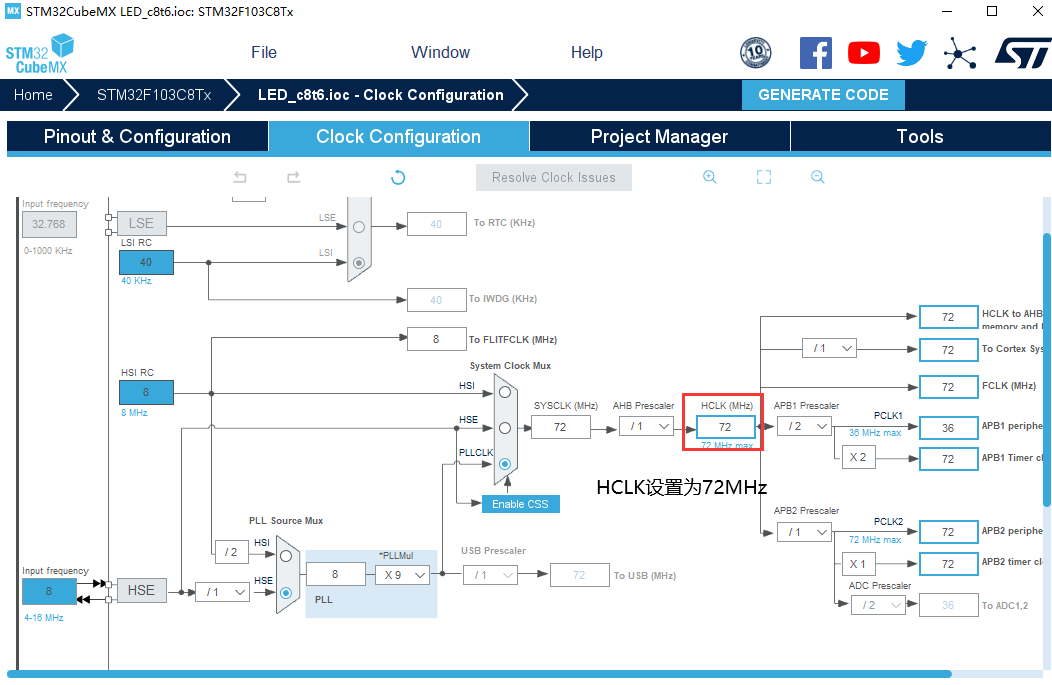Click the HCLK (MHz) input field
This screenshot has height=685, width=1052.
(x=725, y=427)
